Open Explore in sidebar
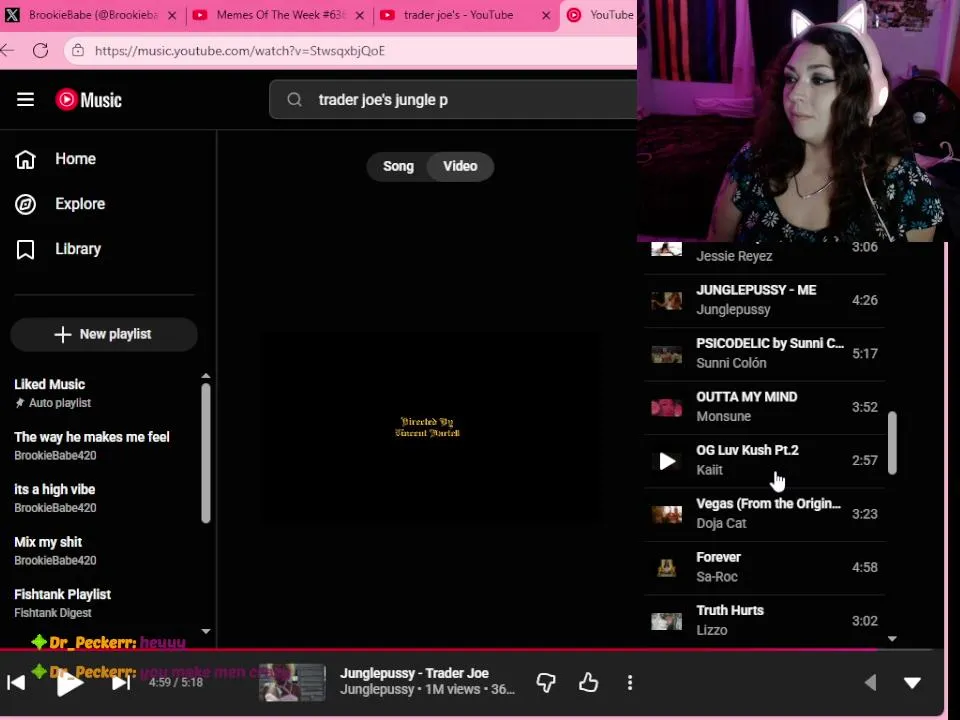The width and height of the screenshot is (960, 720). coord(80,204)
